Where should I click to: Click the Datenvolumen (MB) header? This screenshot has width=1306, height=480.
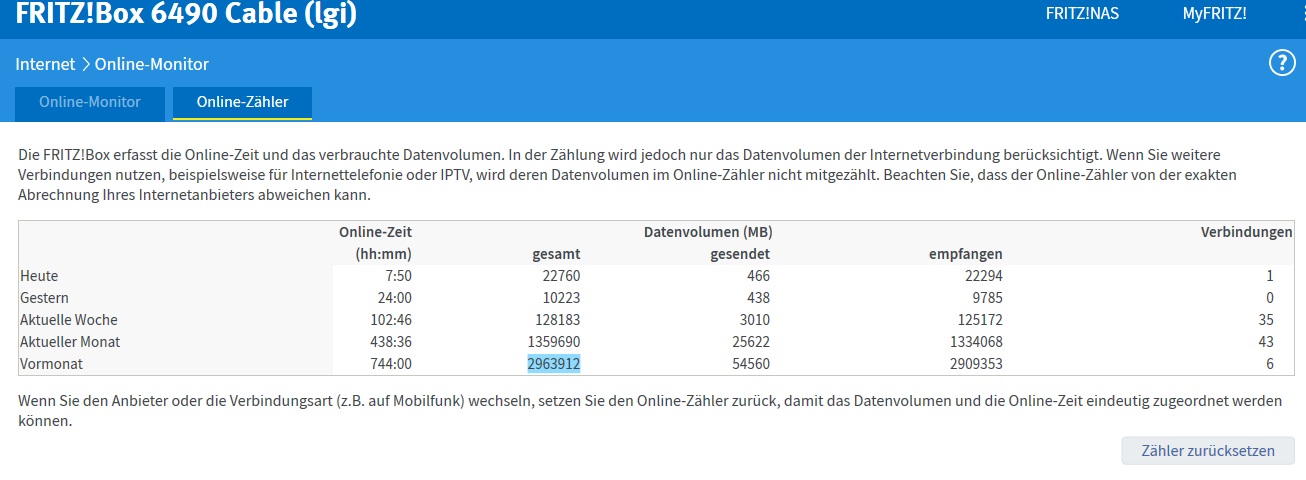707,232
